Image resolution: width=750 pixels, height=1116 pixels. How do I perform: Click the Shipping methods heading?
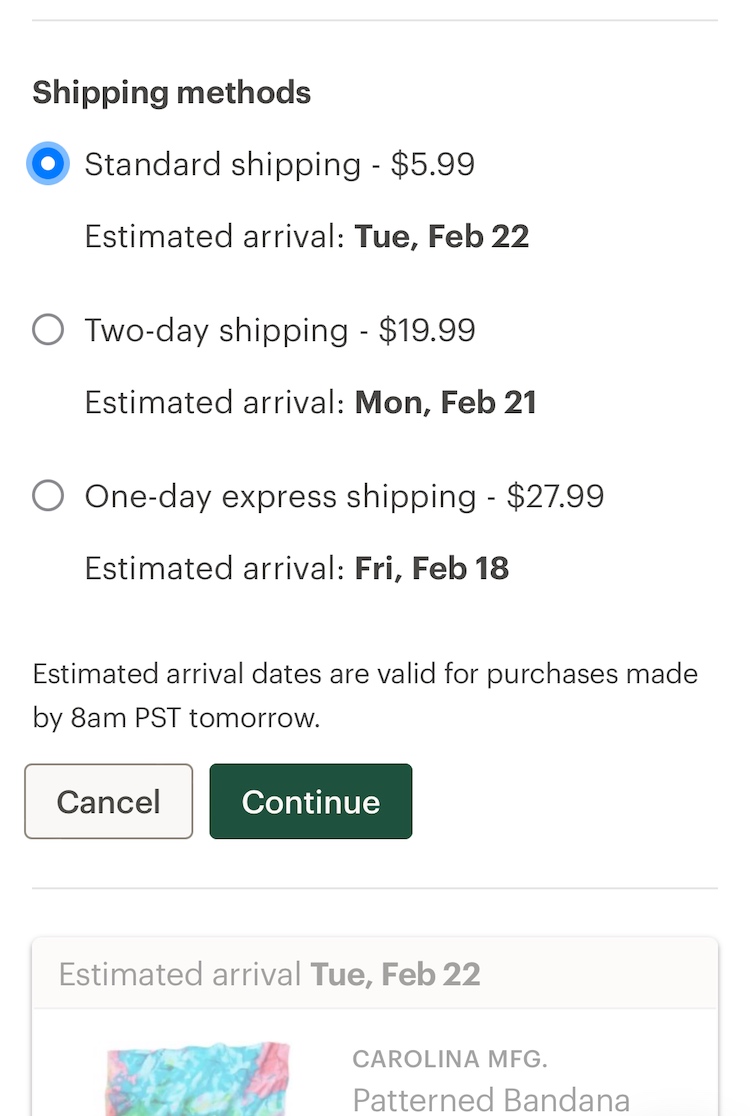pos(171,93)
